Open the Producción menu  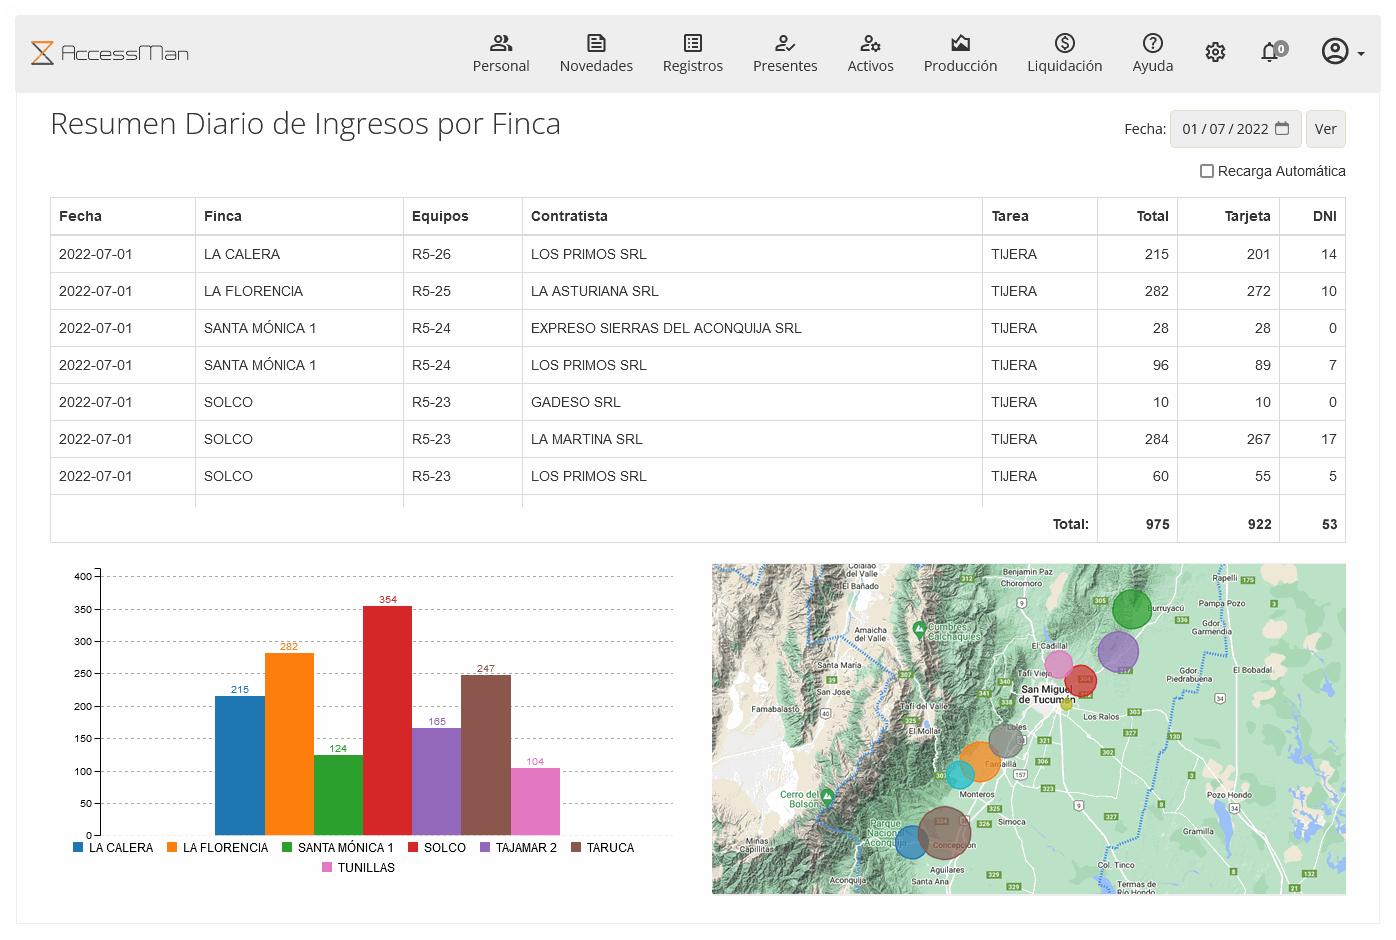(960, 53)
